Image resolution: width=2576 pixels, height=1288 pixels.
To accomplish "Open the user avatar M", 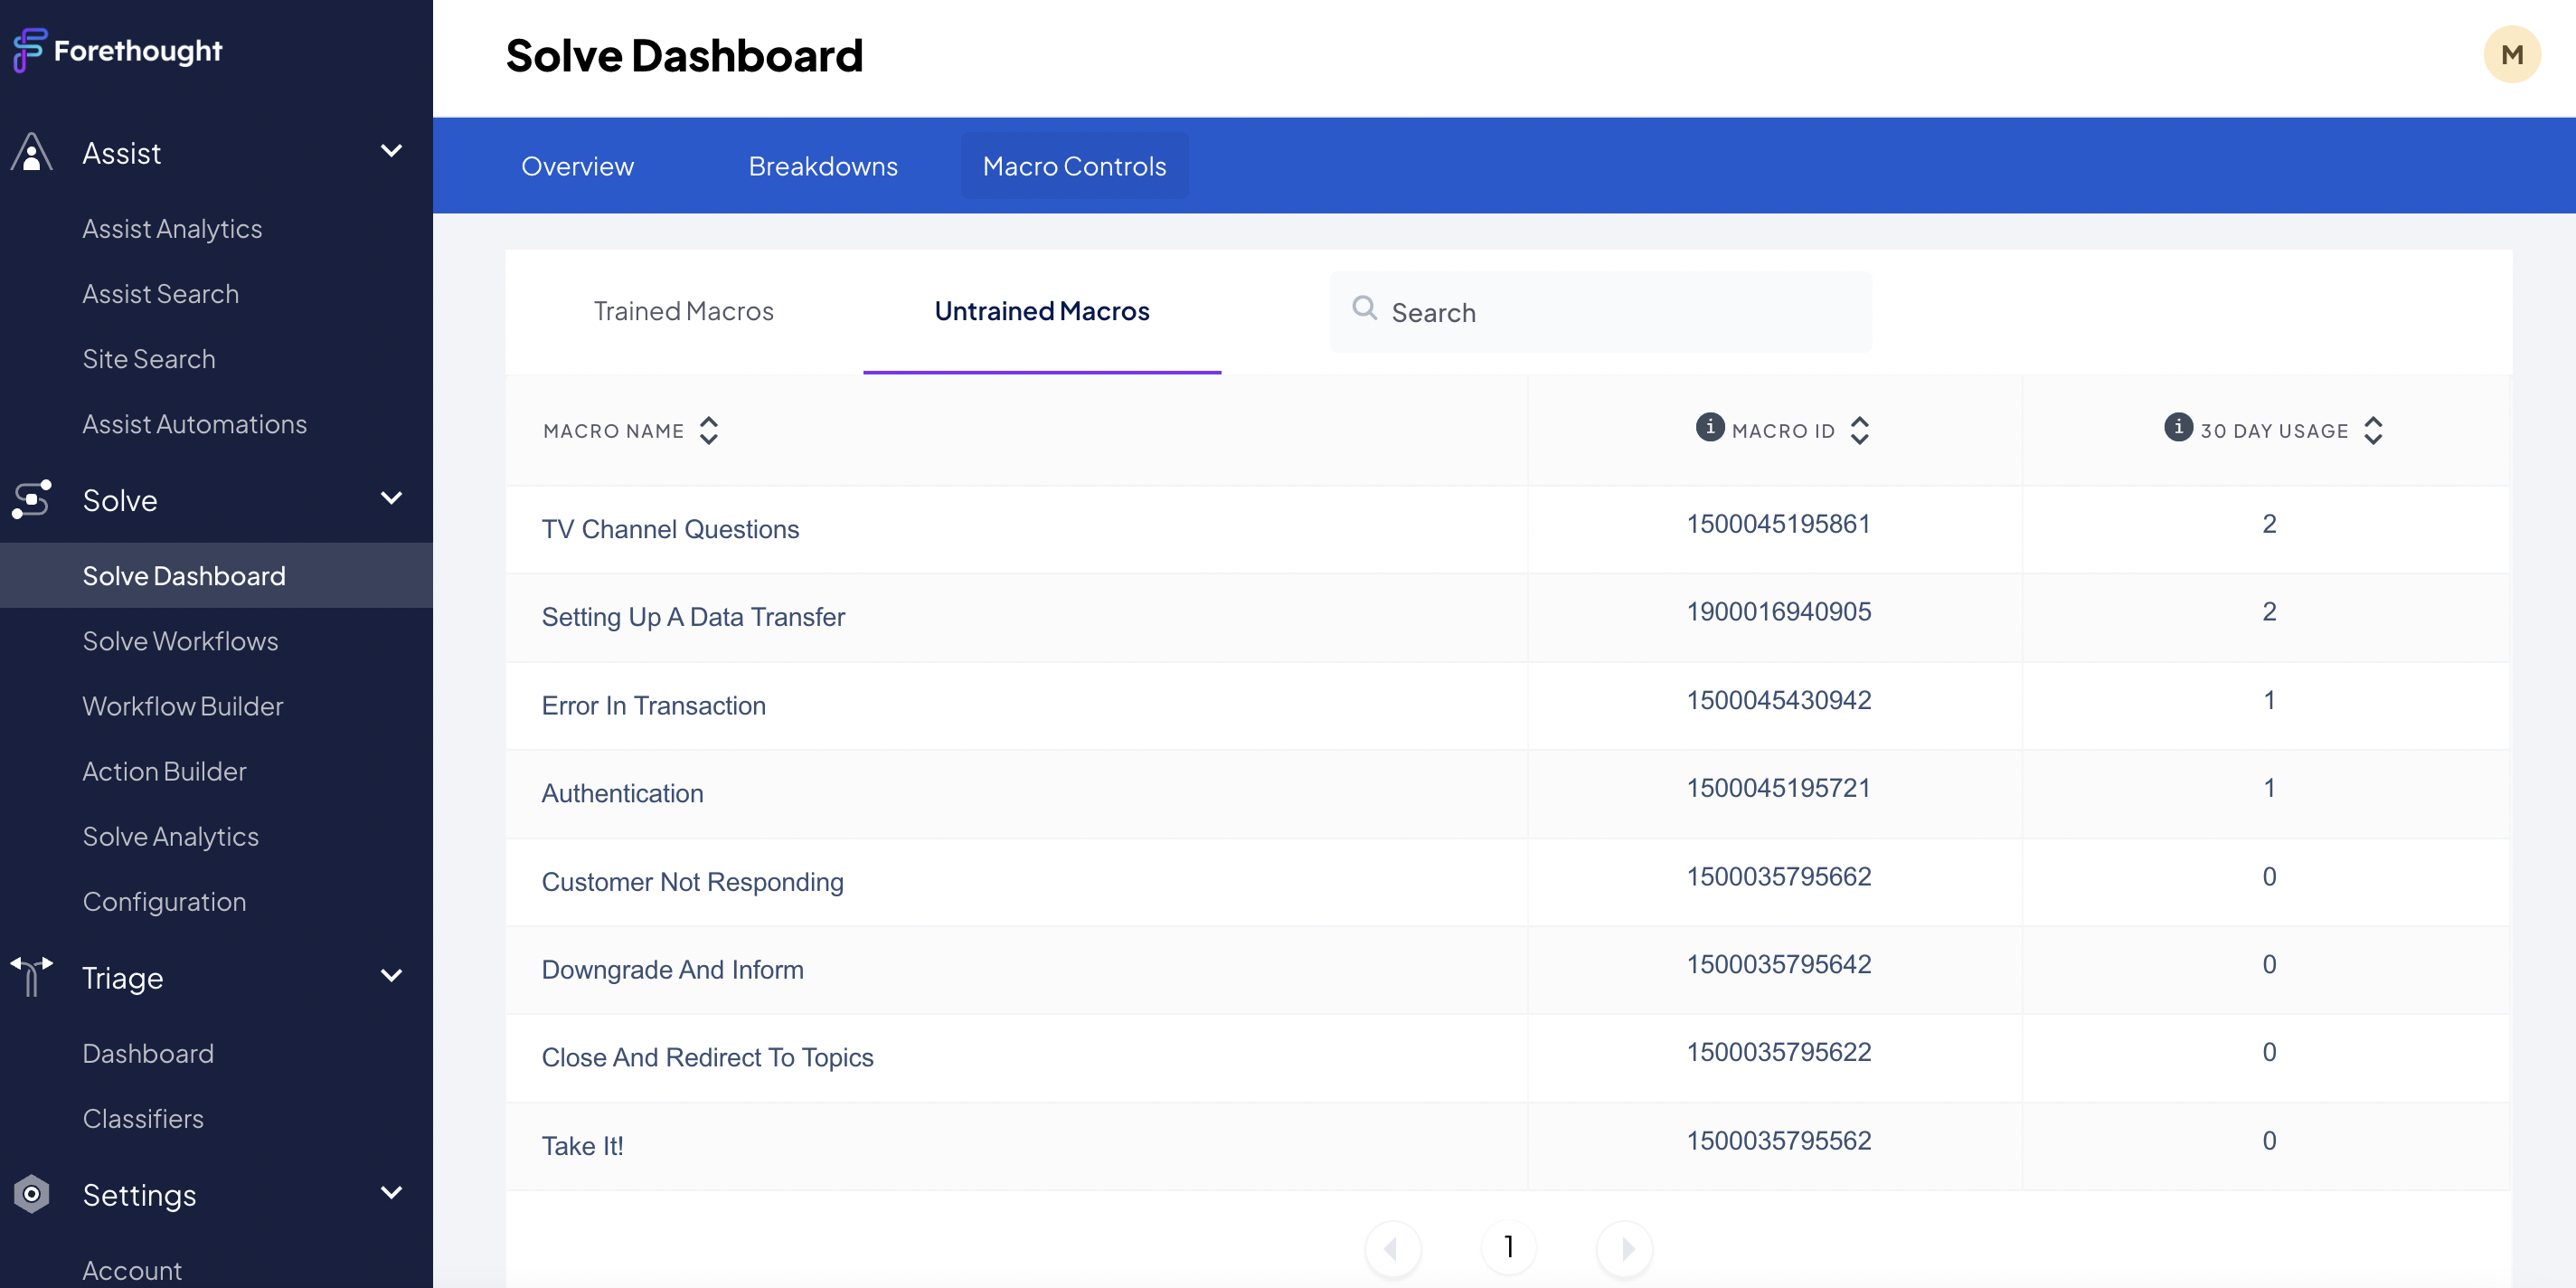I will [x=2511, y=54].
